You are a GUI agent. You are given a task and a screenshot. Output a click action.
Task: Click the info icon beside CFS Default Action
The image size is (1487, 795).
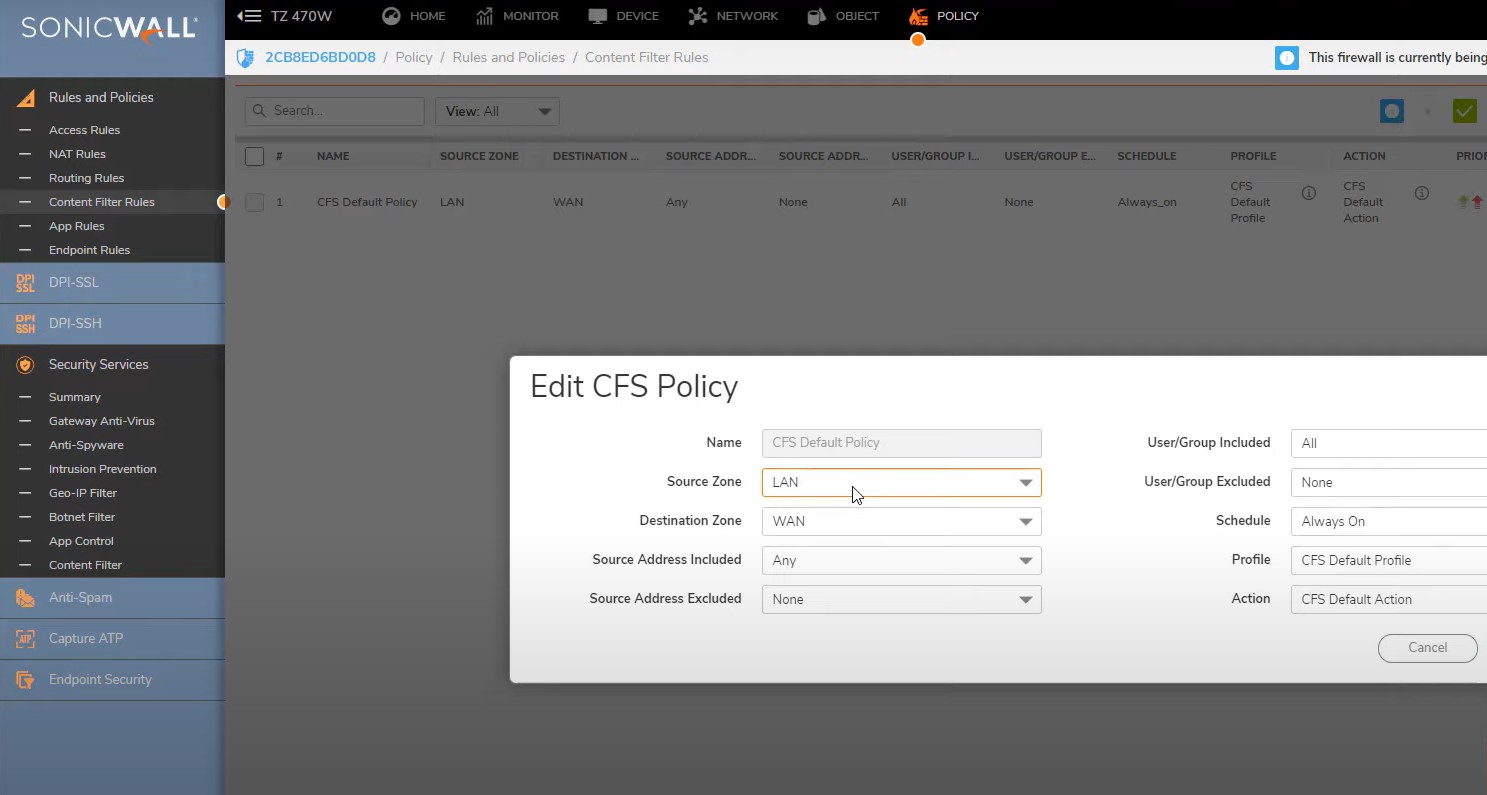coord(1421,193)
